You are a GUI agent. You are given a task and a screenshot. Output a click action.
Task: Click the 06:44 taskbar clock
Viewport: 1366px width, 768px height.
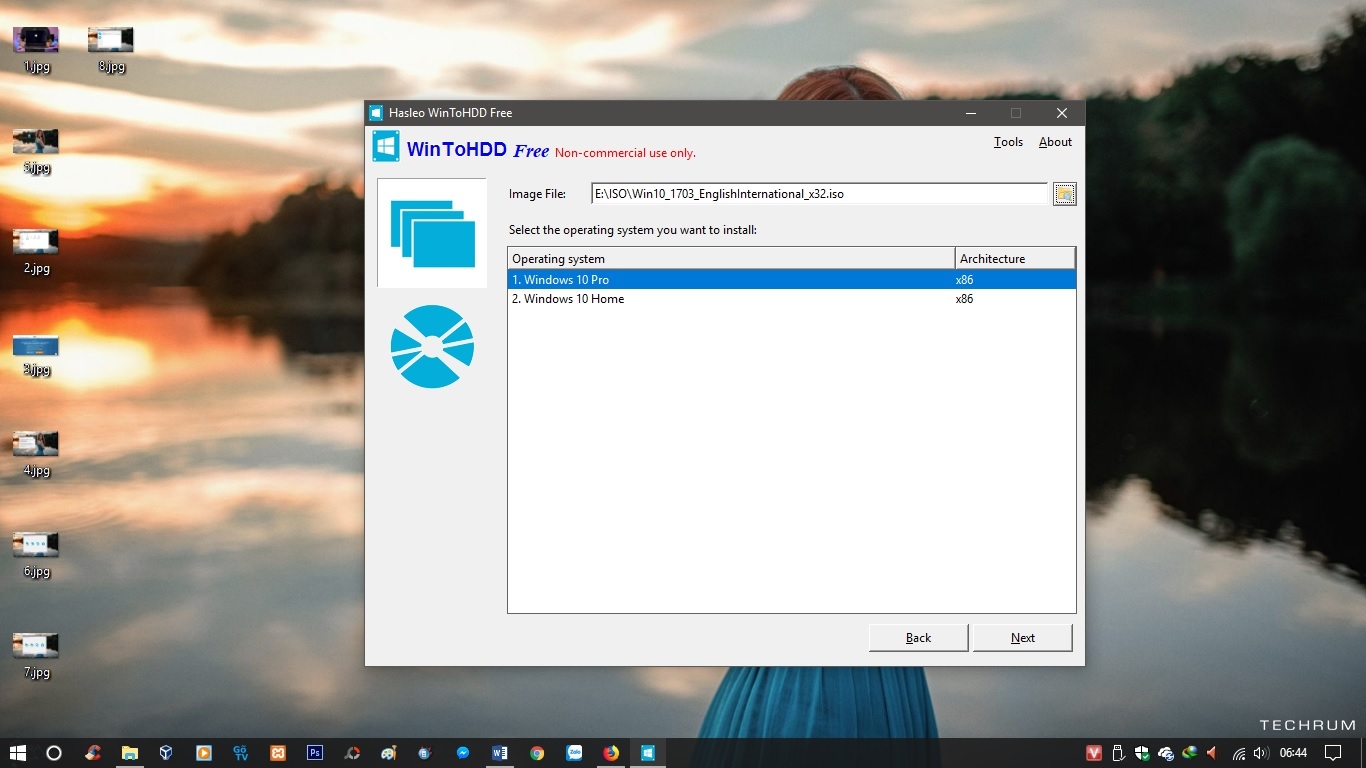tap(1293, 753)
